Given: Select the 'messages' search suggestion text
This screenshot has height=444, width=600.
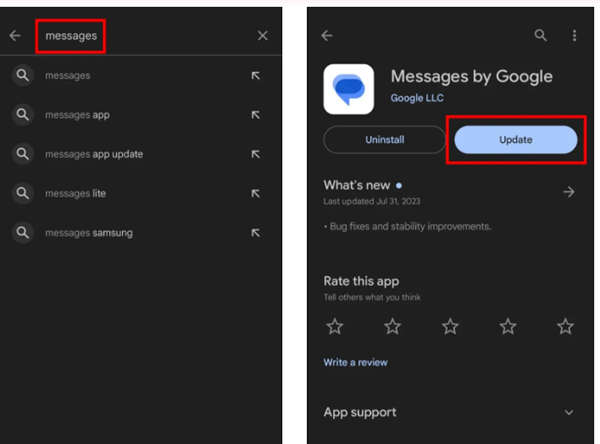Looking at the screenshot, I should pos(68,76).
